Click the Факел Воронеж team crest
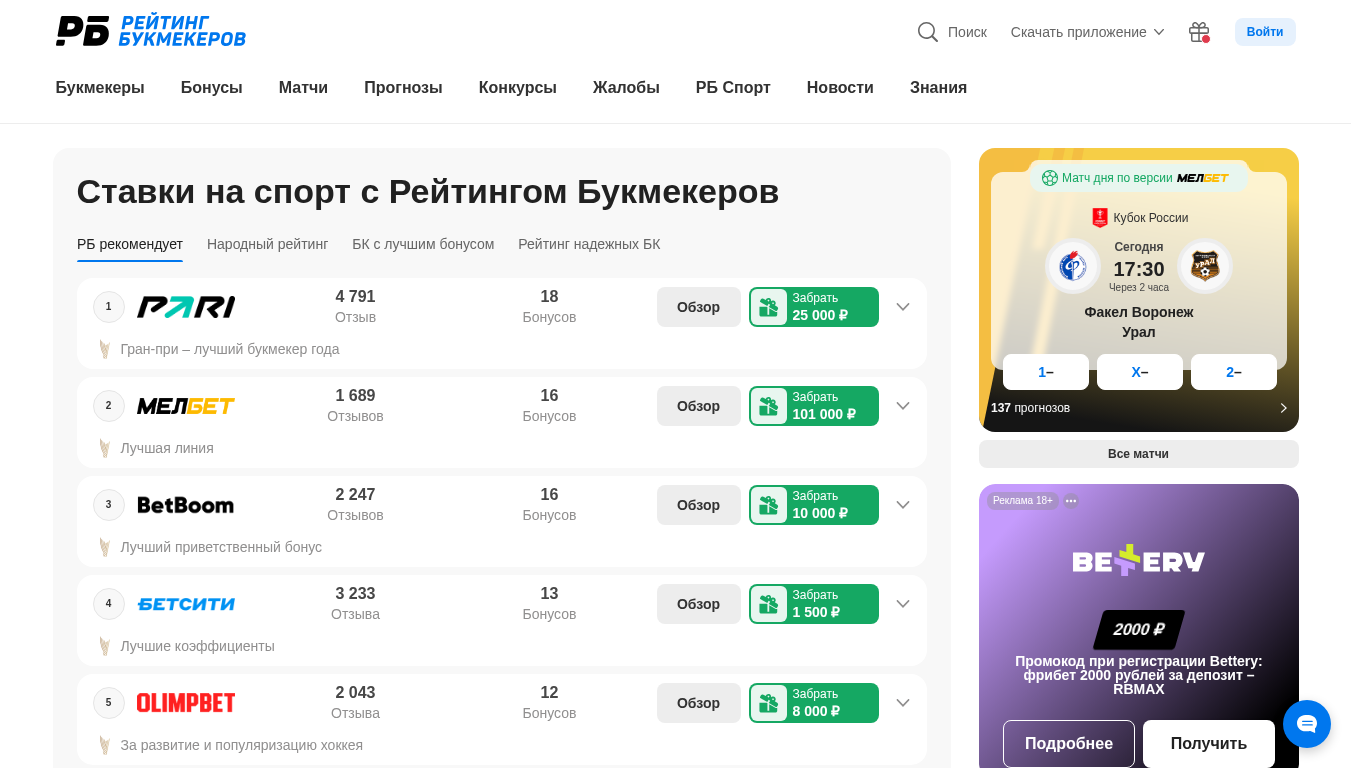Viewport: 1366px width, 768px height. pos(1073,266)
